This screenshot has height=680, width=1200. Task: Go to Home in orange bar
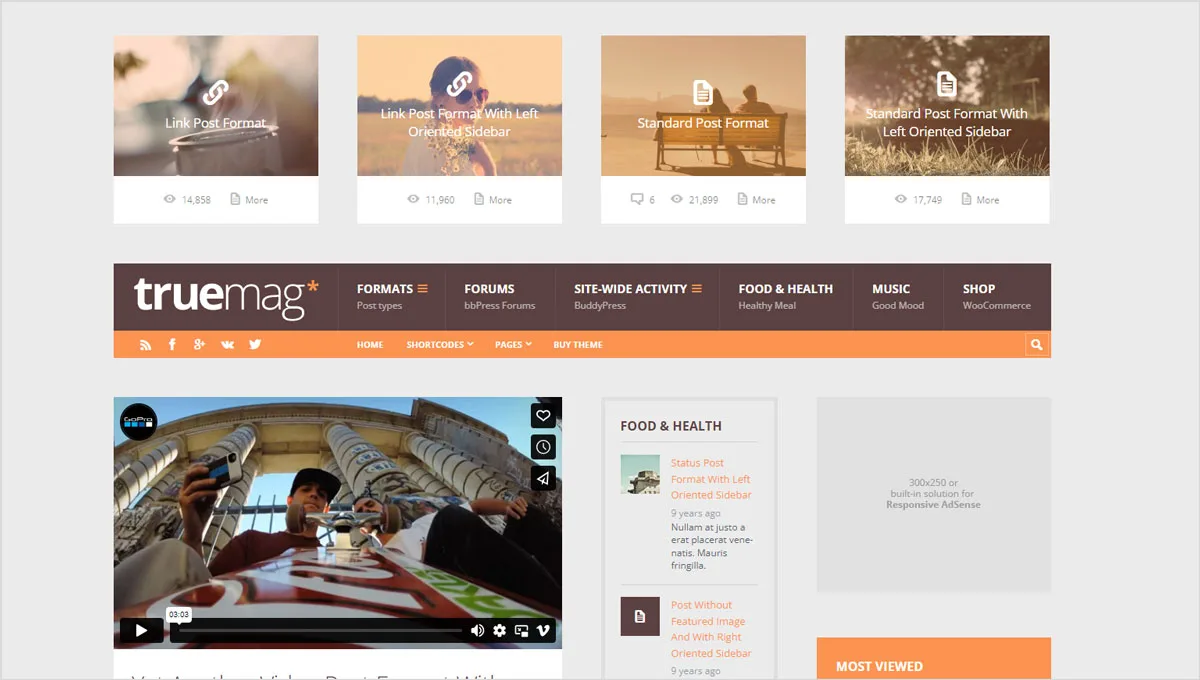[x=370, y=344]
